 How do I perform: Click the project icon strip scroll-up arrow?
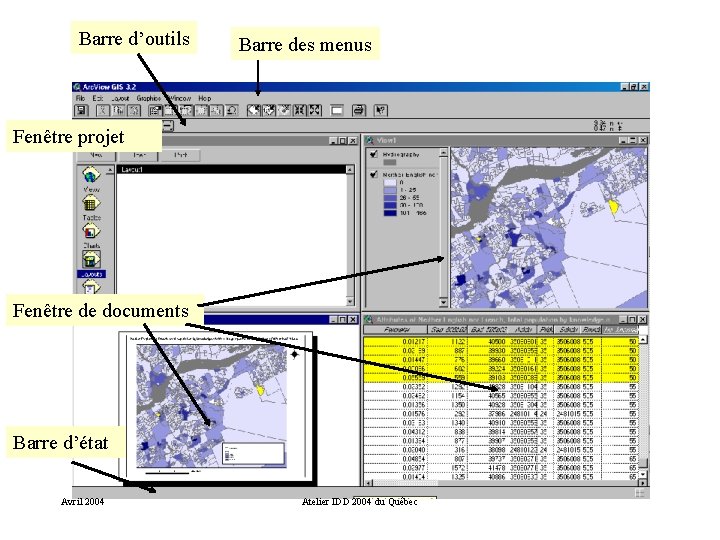tap(110, 170)
